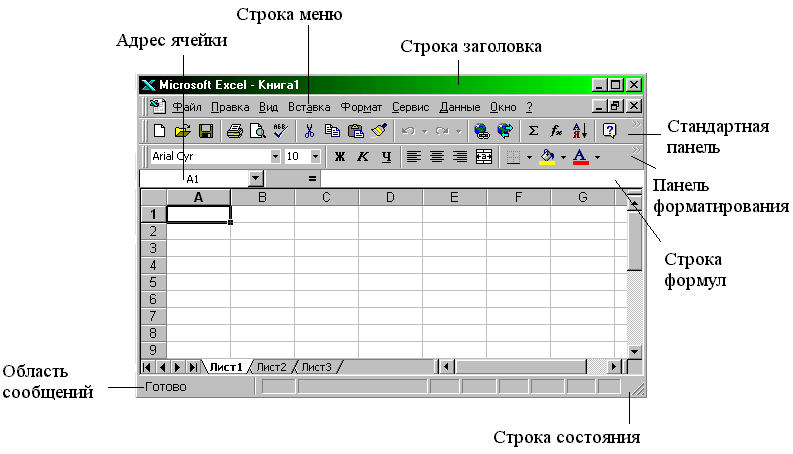Open the Name Box dropdown arrow
793x454 pixels.
pyautogui.click(x=255, y=179)
